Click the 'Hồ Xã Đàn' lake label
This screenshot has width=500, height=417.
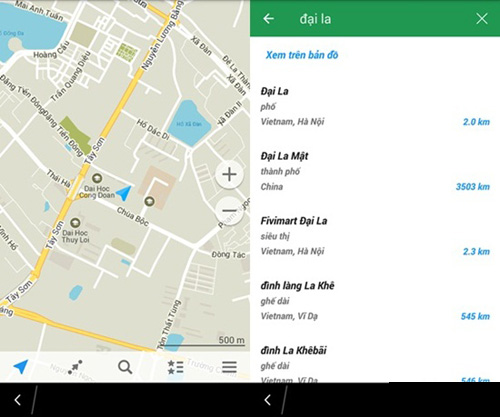click(189, 124)
